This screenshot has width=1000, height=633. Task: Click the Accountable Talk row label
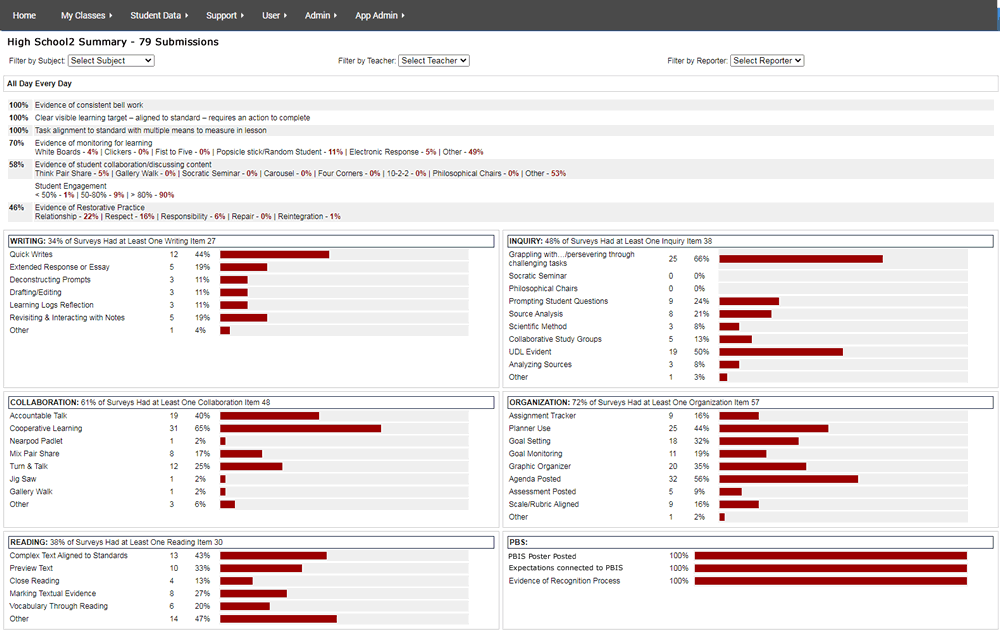(x=39, y=416)
